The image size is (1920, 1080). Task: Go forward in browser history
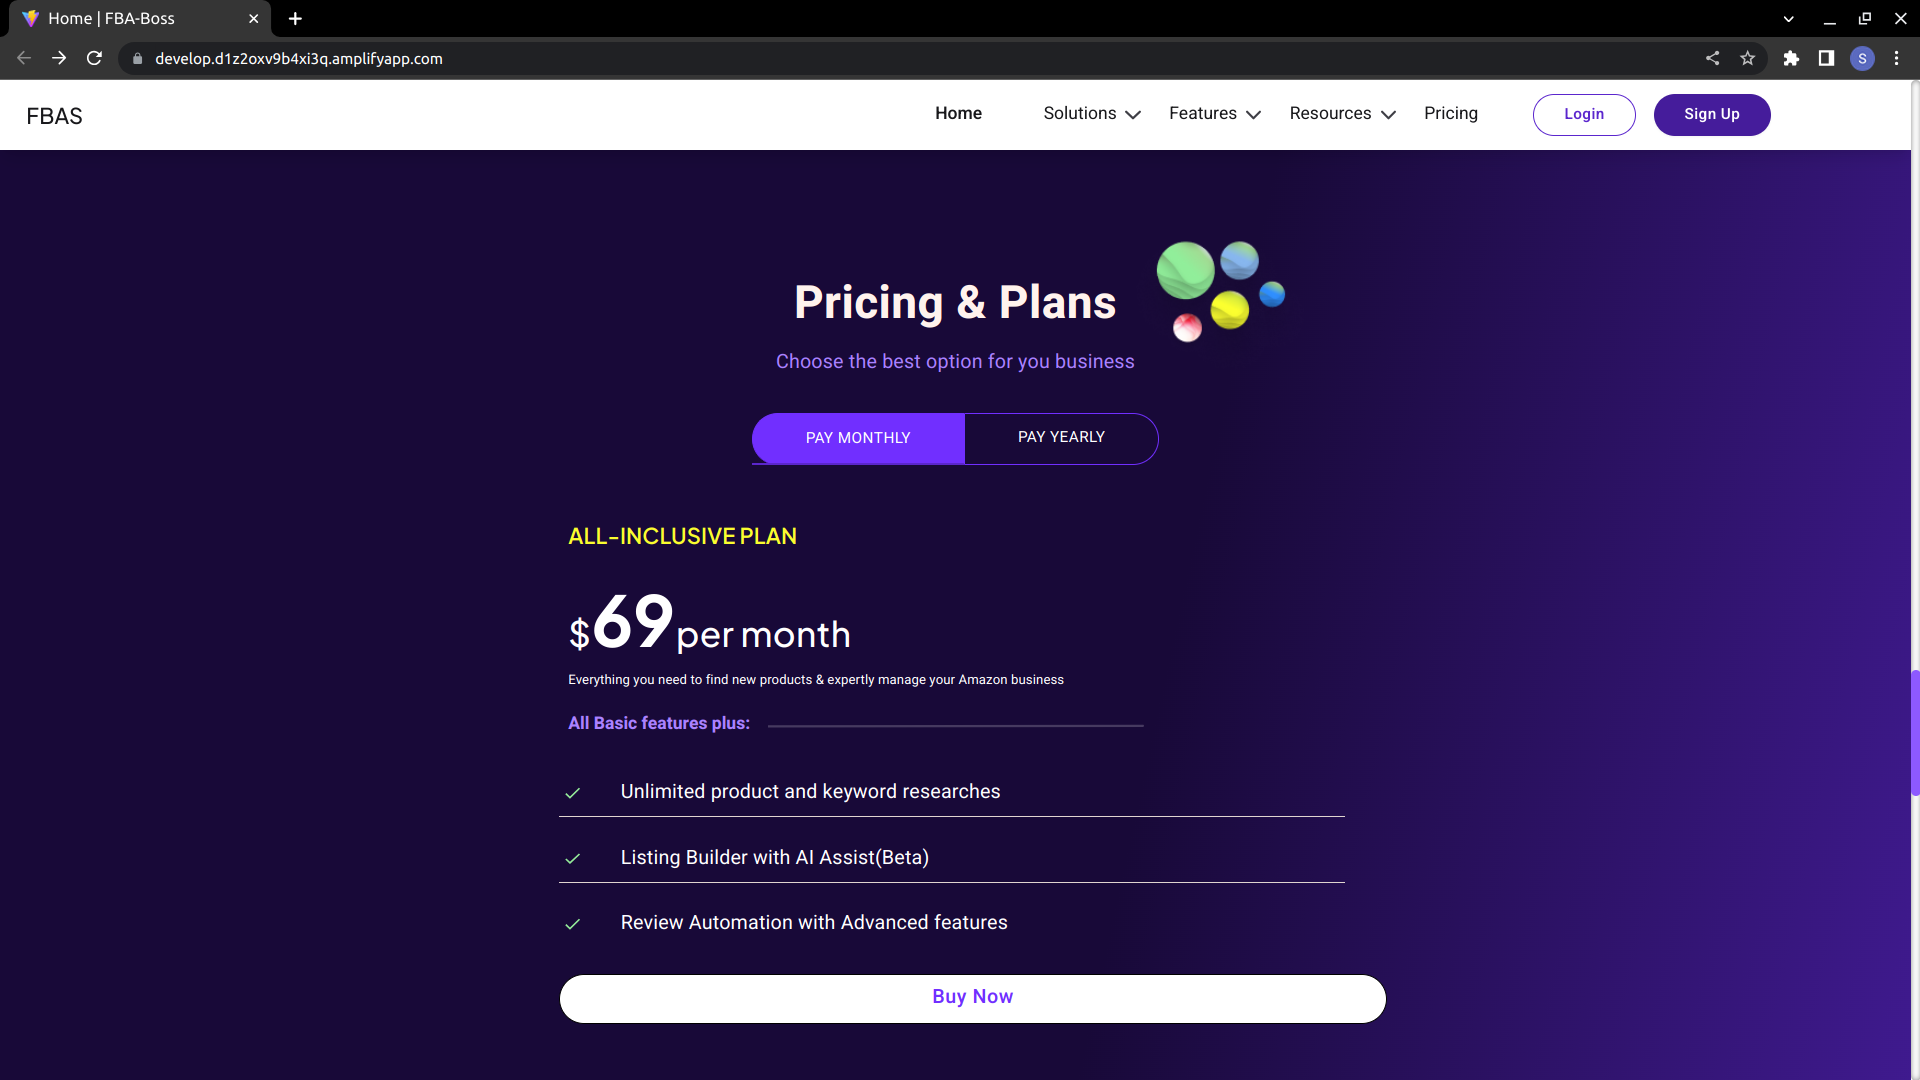click(x=59, y=58)
